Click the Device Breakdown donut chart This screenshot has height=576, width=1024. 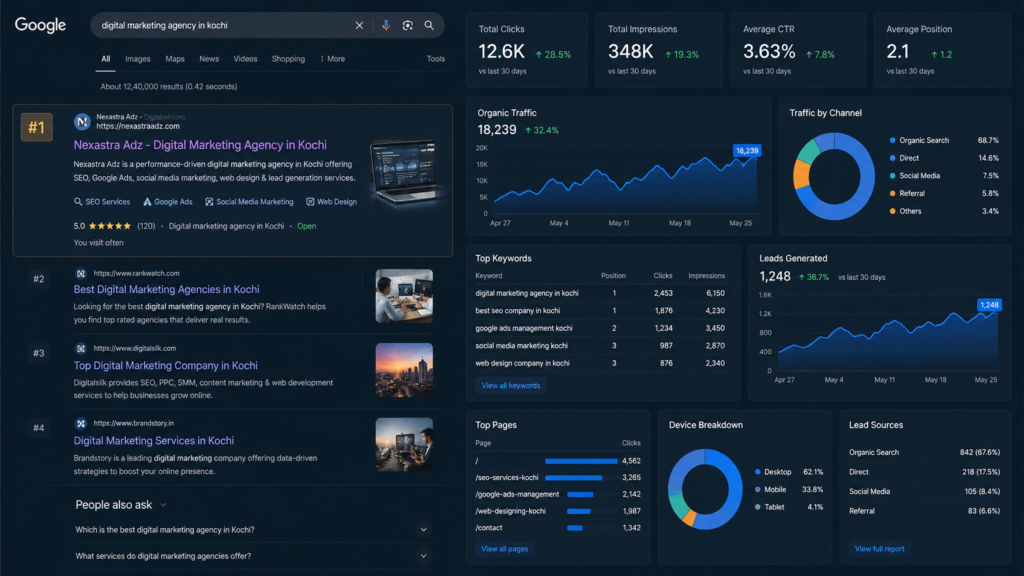coord(705,489)
